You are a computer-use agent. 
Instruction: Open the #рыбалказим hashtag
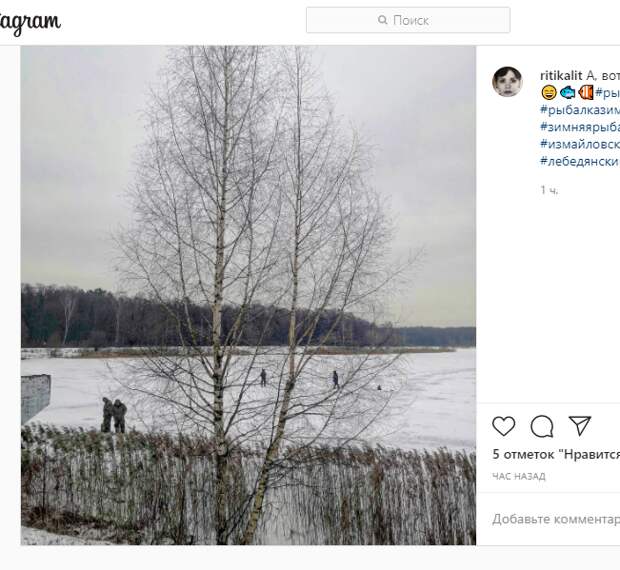point(580,110)
